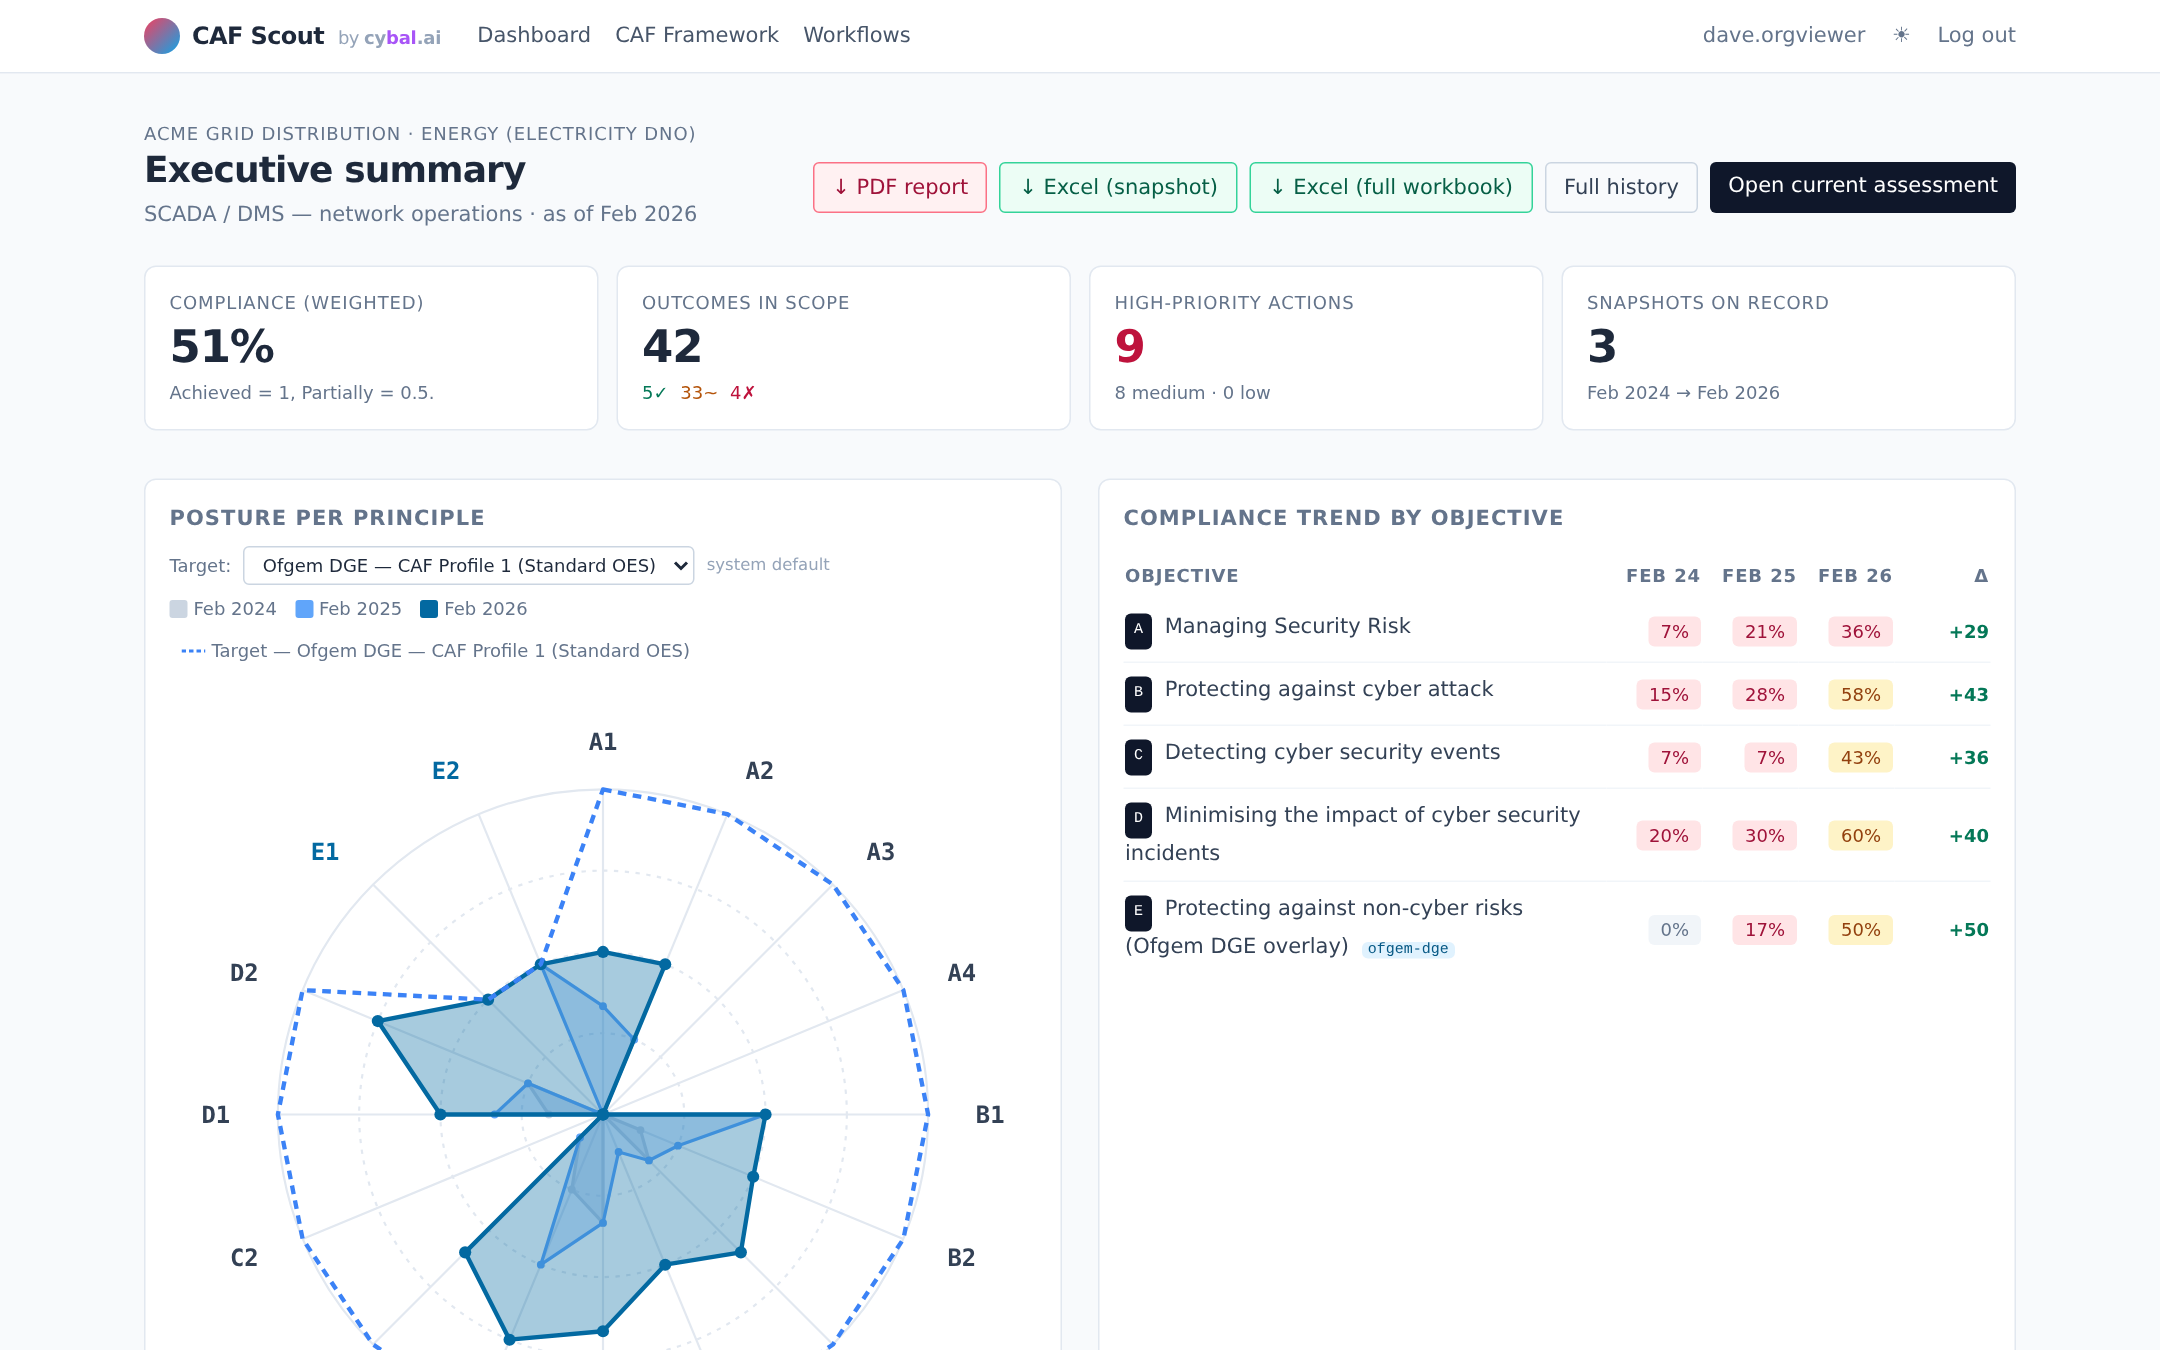Click the ofgem-dge tag badge
This screenshot has height=1350, width=2160.
[x=1407, y=949]
